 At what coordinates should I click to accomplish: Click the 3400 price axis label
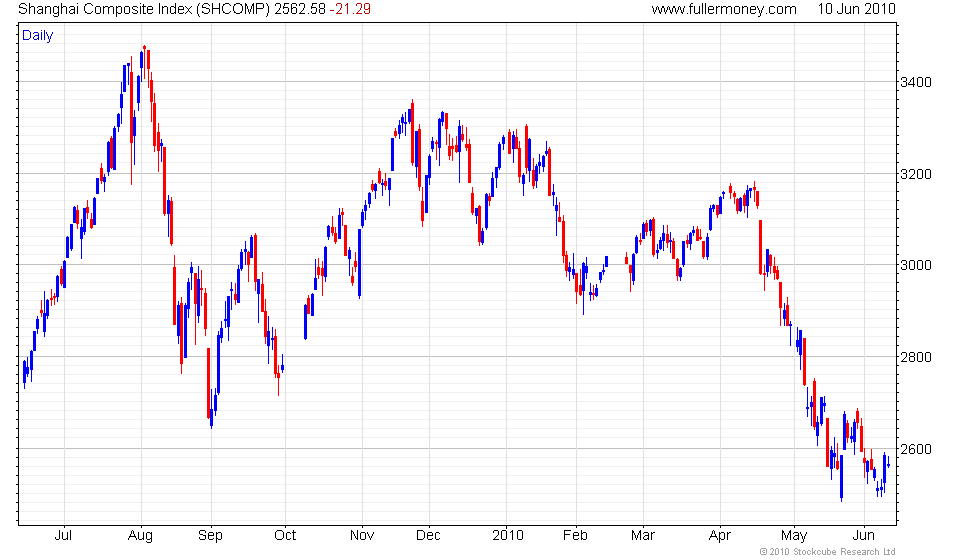pos(916,82)
